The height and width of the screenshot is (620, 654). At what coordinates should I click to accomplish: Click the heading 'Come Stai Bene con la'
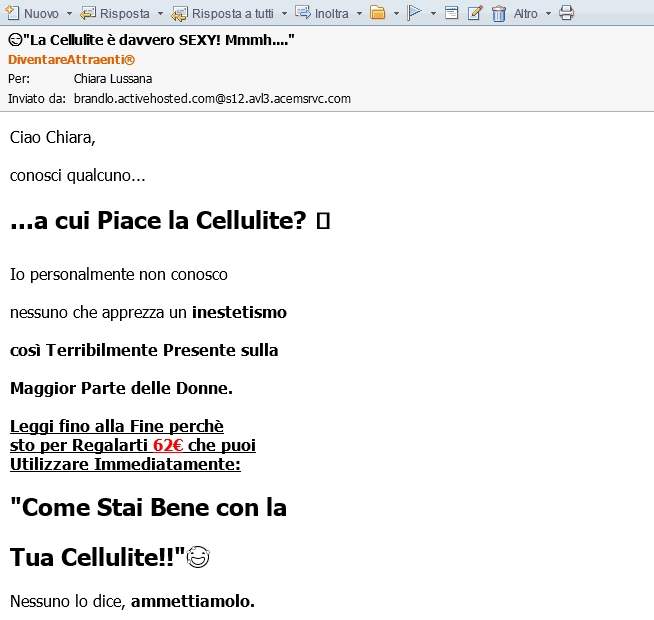tap(148, 507)
